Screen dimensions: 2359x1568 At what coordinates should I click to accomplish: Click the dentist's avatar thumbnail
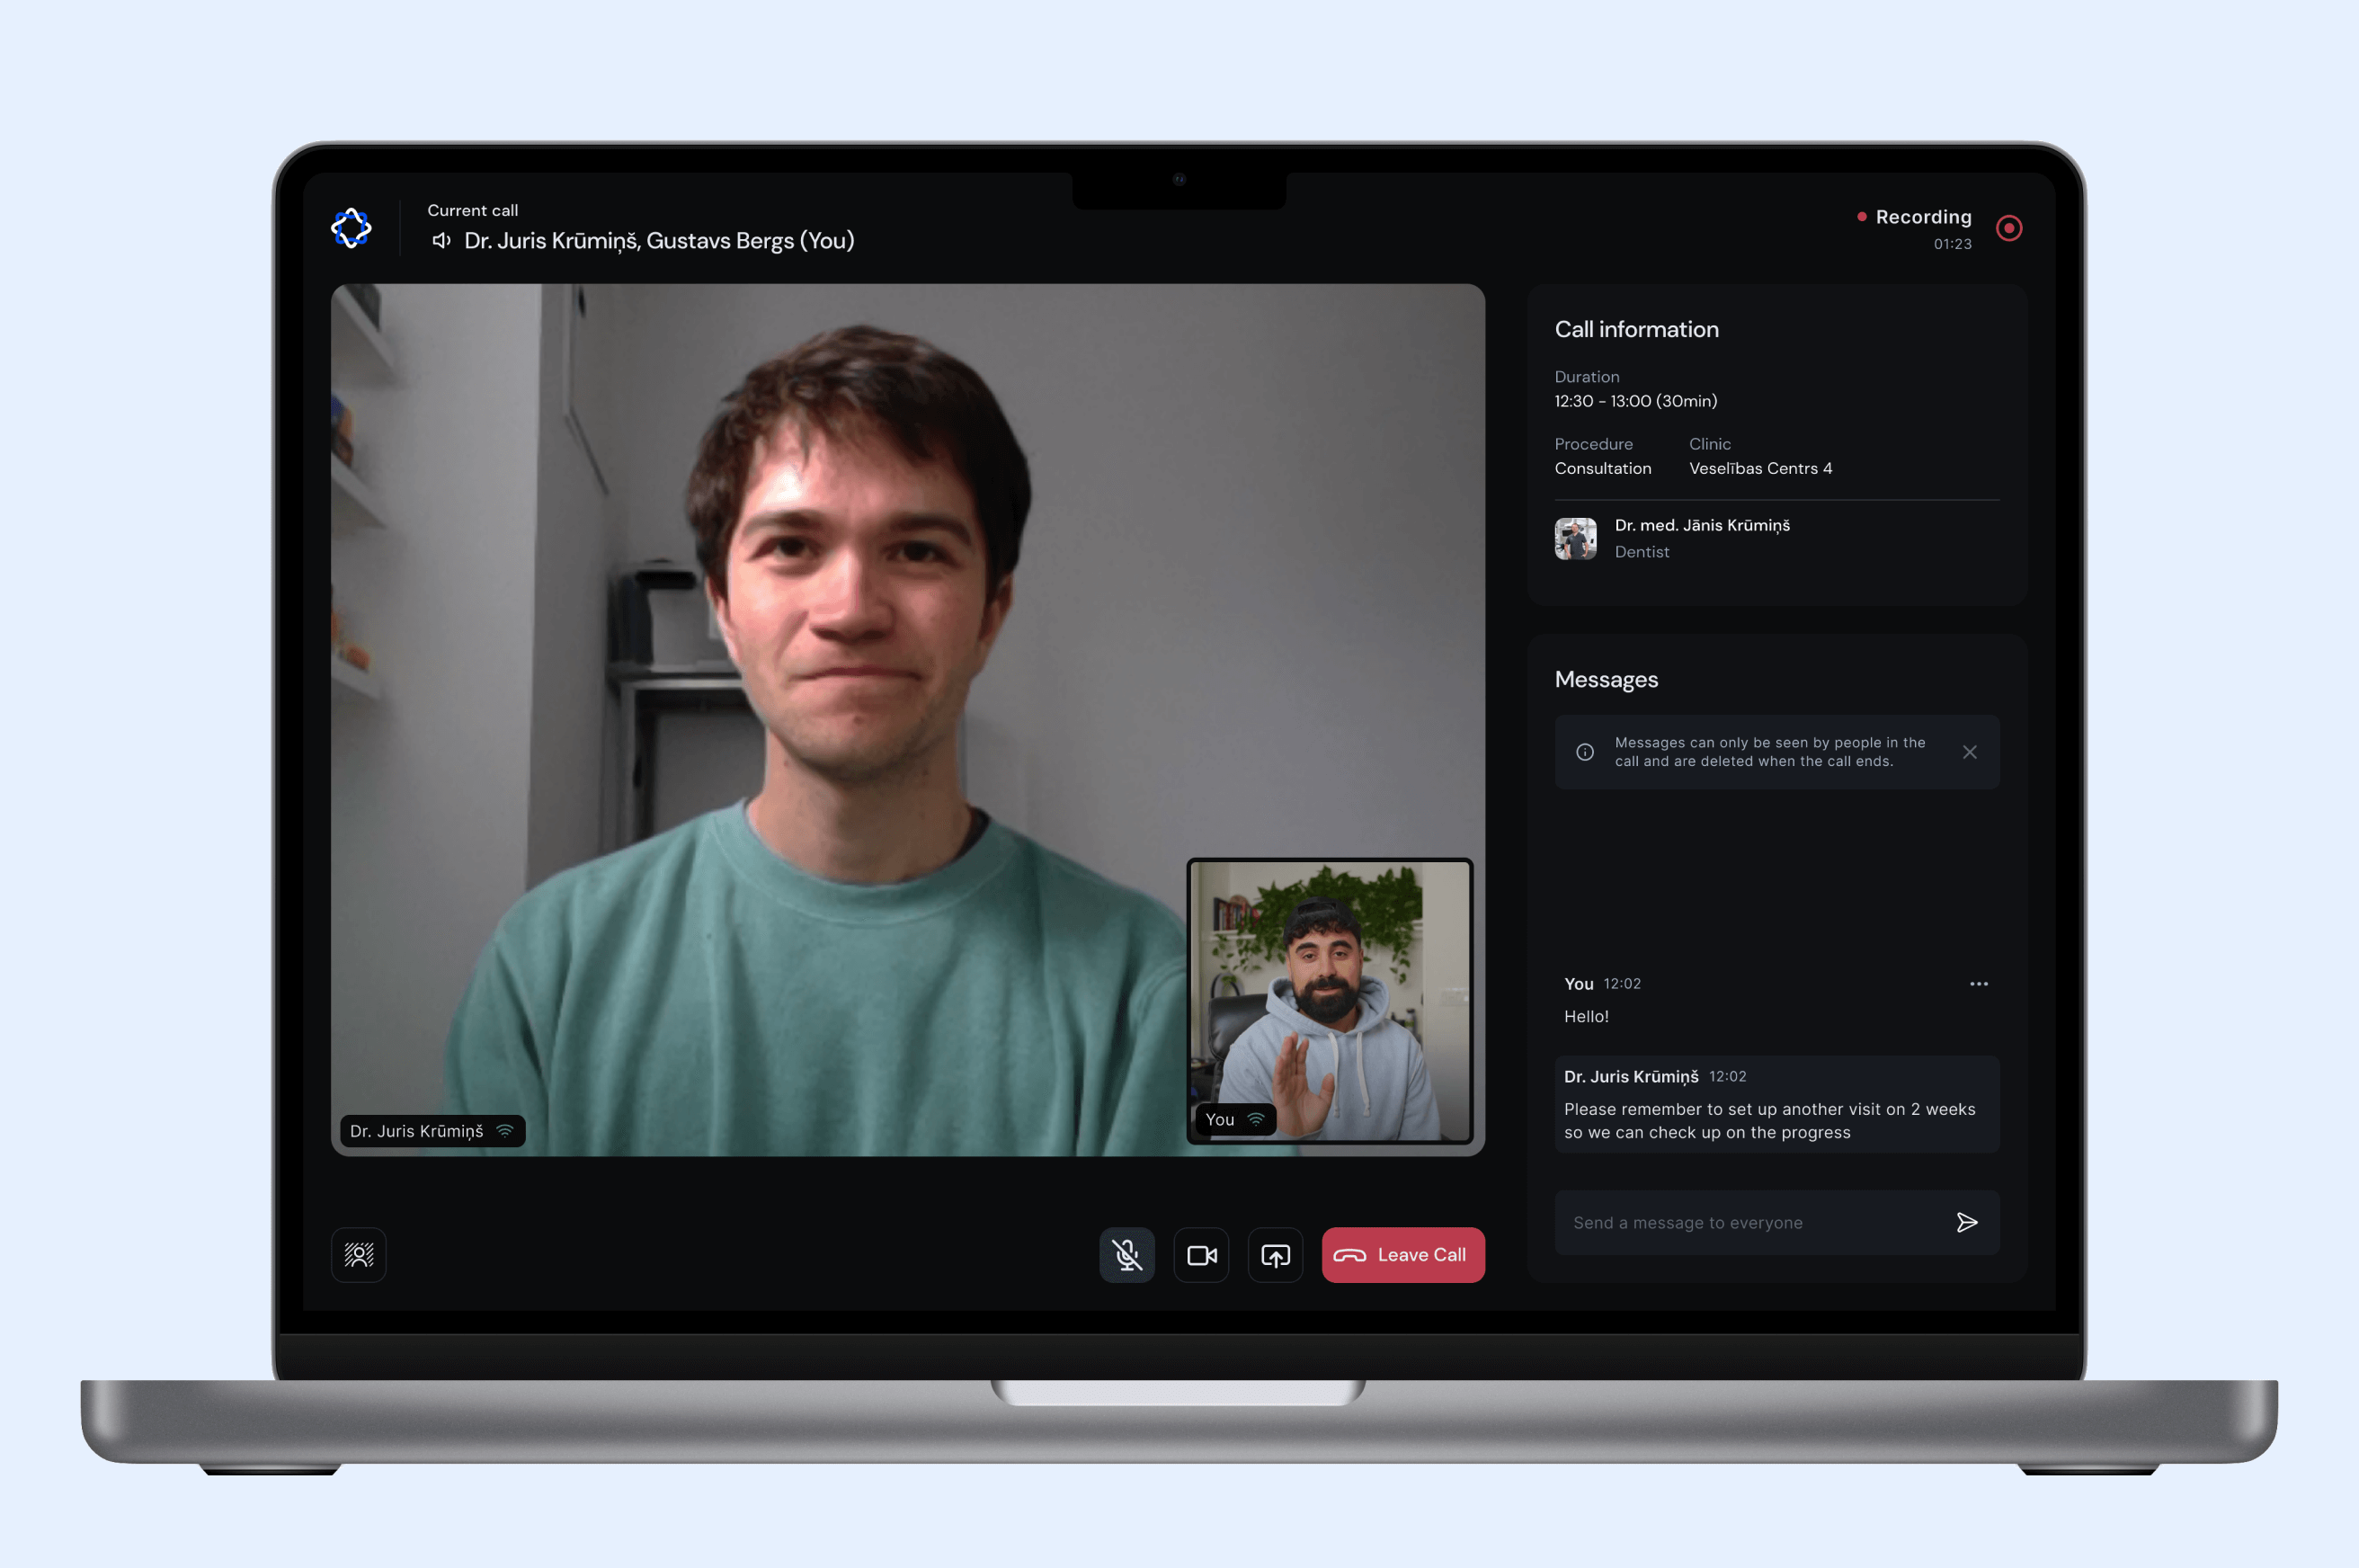(1575, 538)
